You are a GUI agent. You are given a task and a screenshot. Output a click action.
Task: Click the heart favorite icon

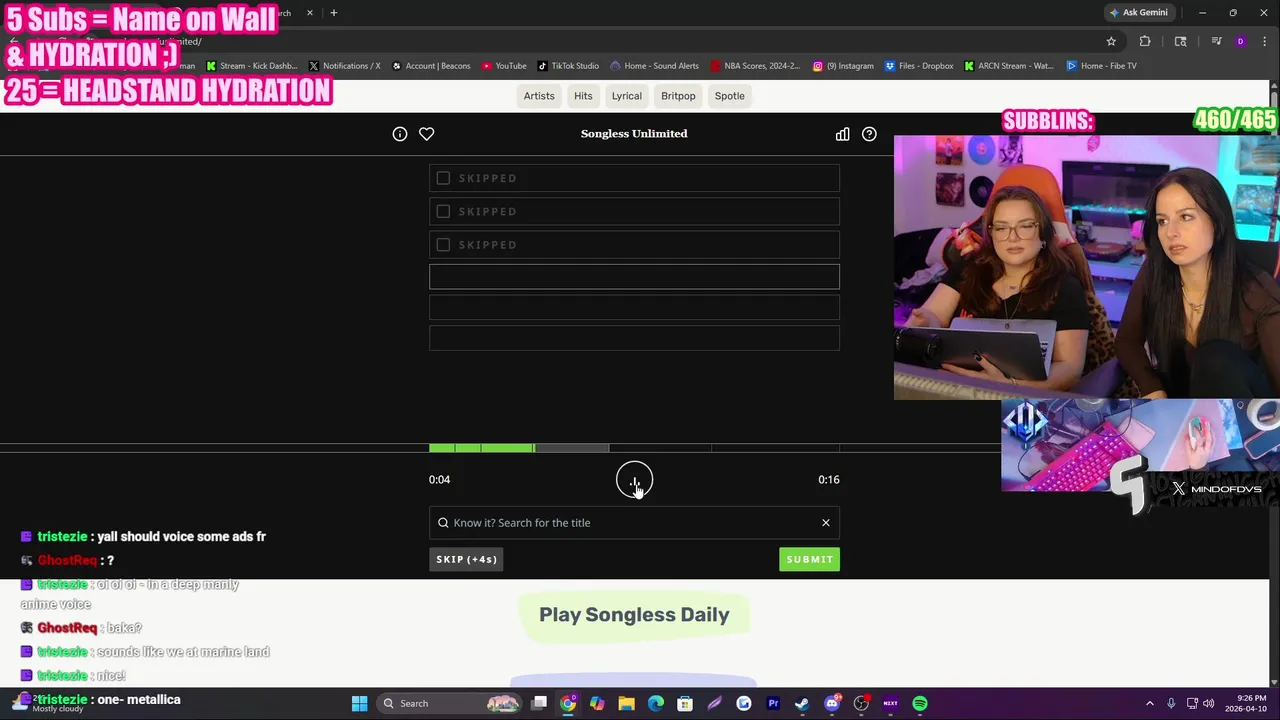(426, 134)
